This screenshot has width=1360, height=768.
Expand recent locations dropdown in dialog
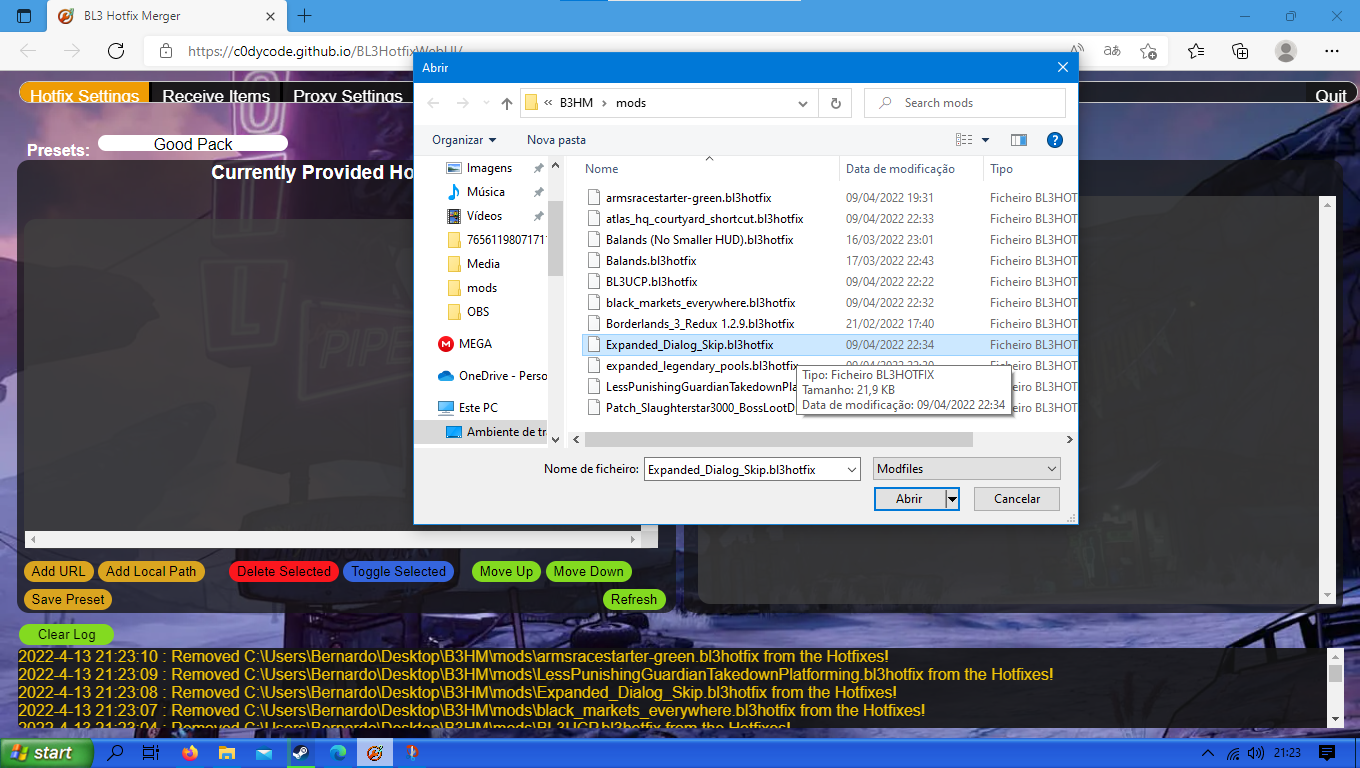point(485,103)
